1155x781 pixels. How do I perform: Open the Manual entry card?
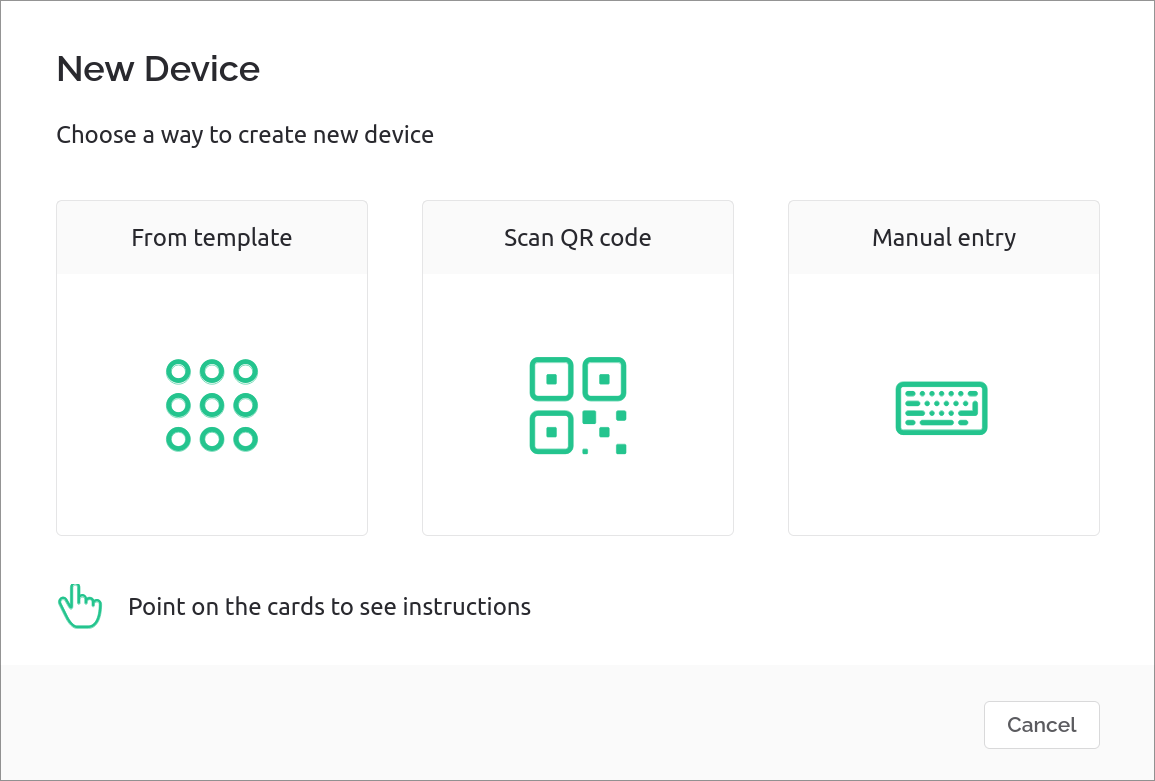click(x=943, y=367)
